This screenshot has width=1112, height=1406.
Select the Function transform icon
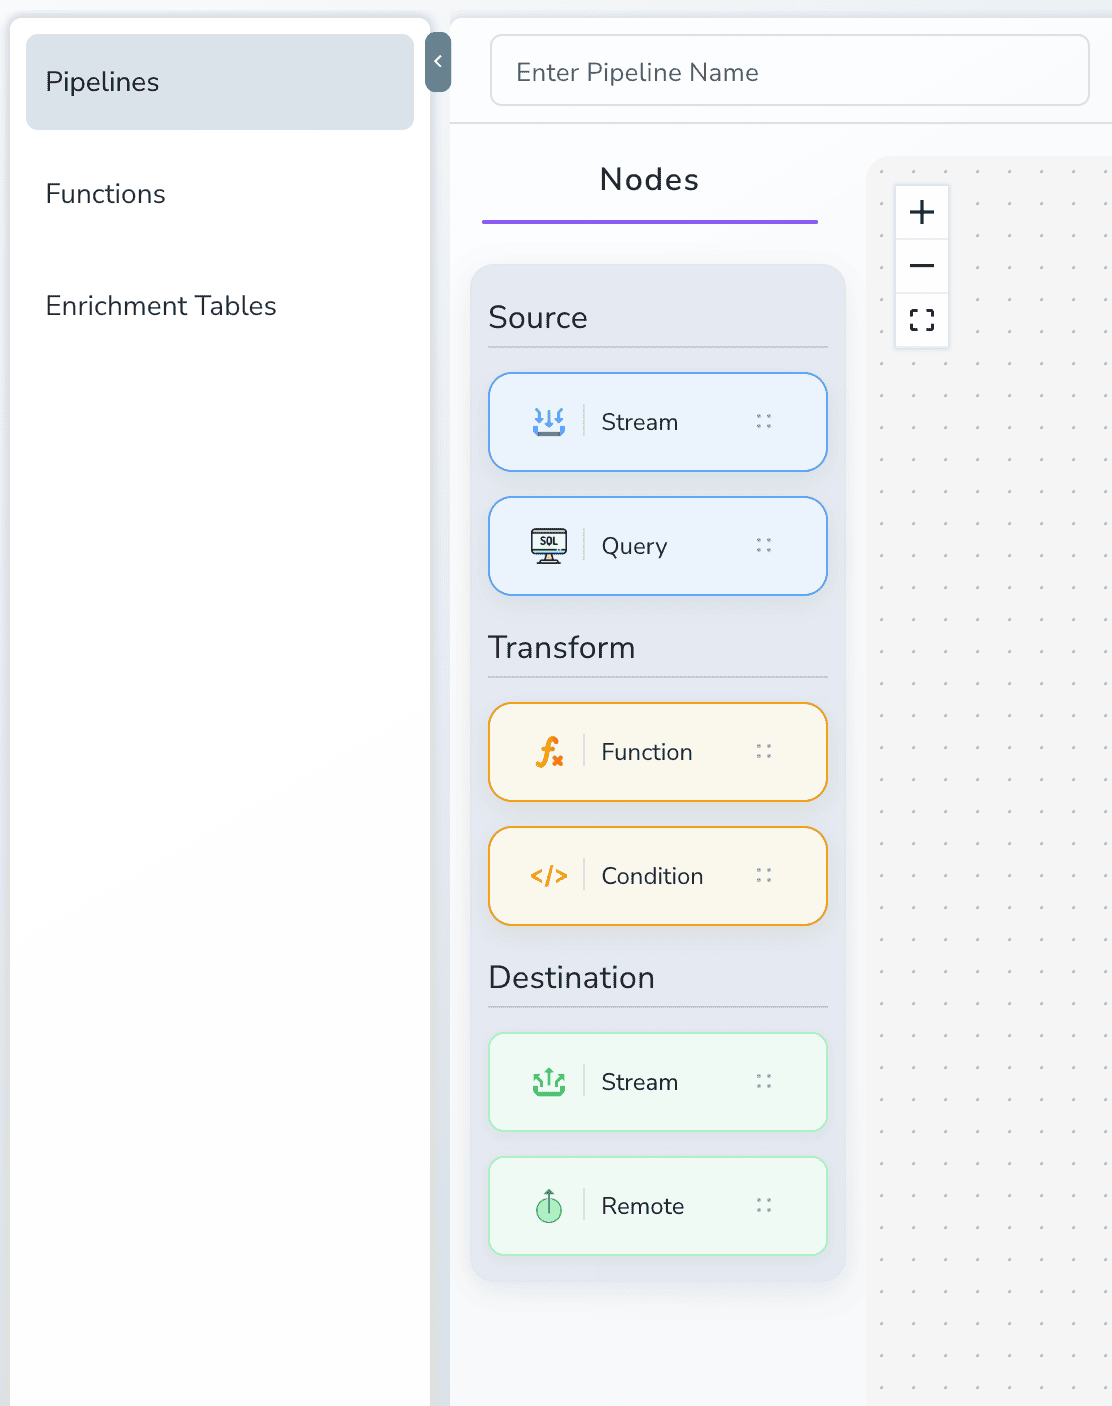pyautogui.click(x=548, y=751)
